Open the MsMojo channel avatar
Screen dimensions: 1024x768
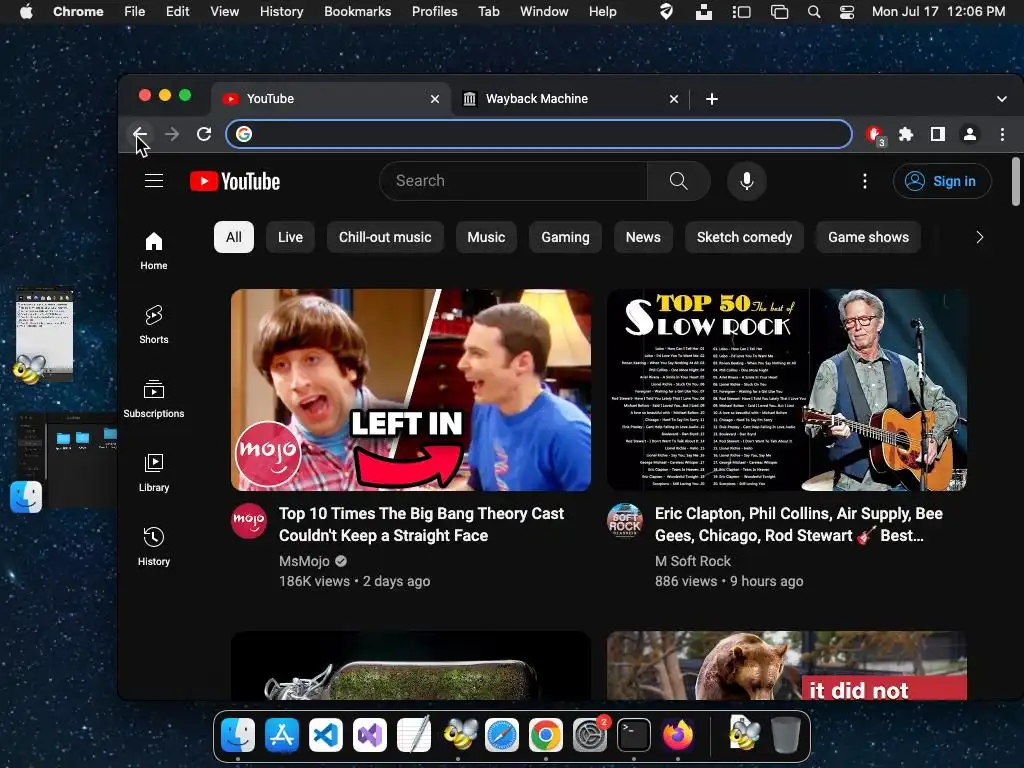(249, 520)
